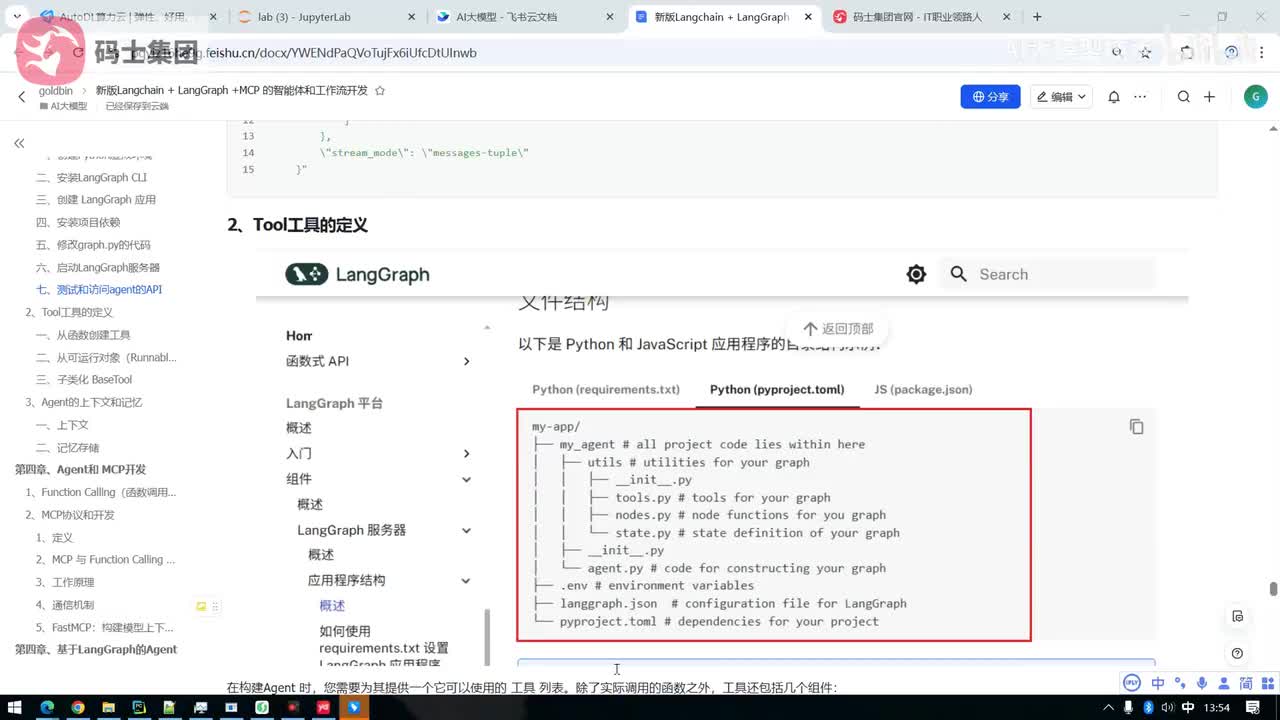This screenshot has height=720, width=1280.
Task: Jump to 第四章、Agent和 MCP开发 outline item
Action: pos(80,470)
